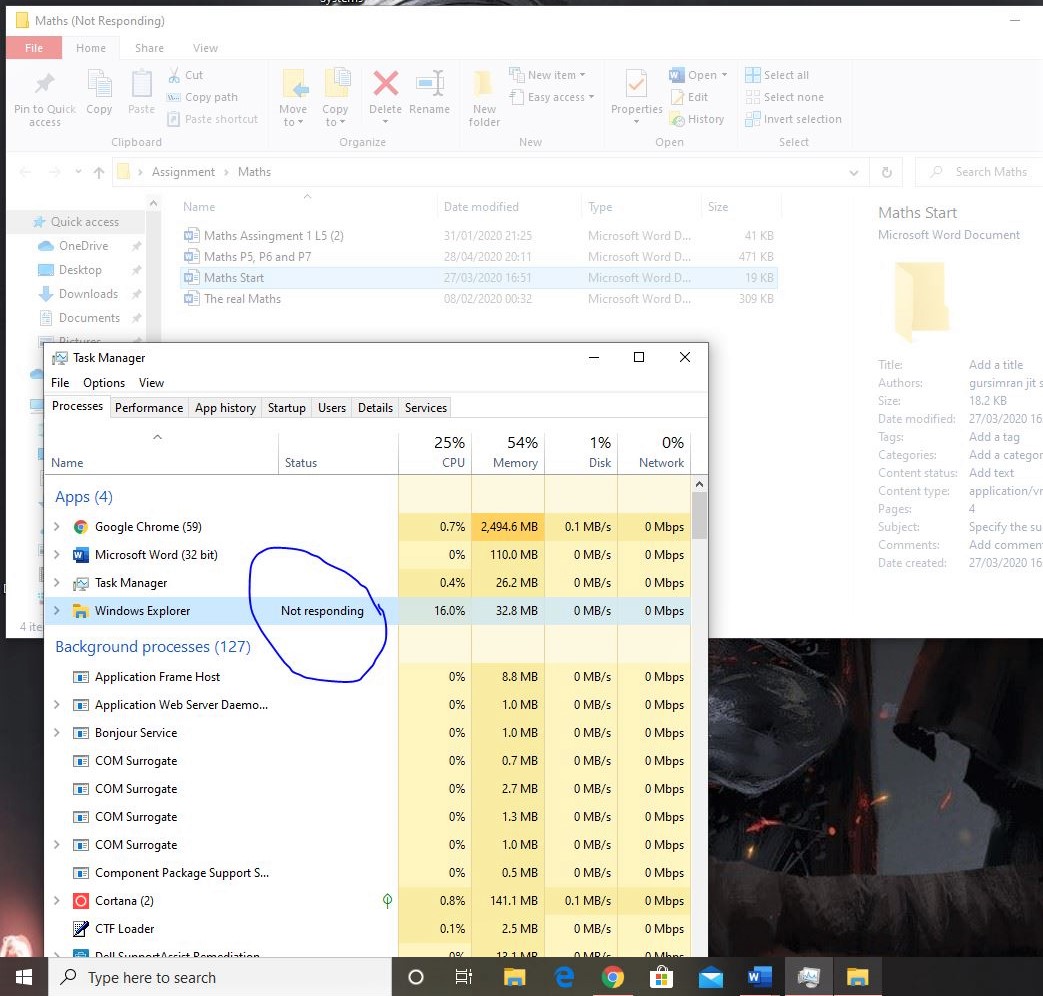1043x996 pixels.
Task: Click the Paste icon in ribbon
Action: point(141,84)
